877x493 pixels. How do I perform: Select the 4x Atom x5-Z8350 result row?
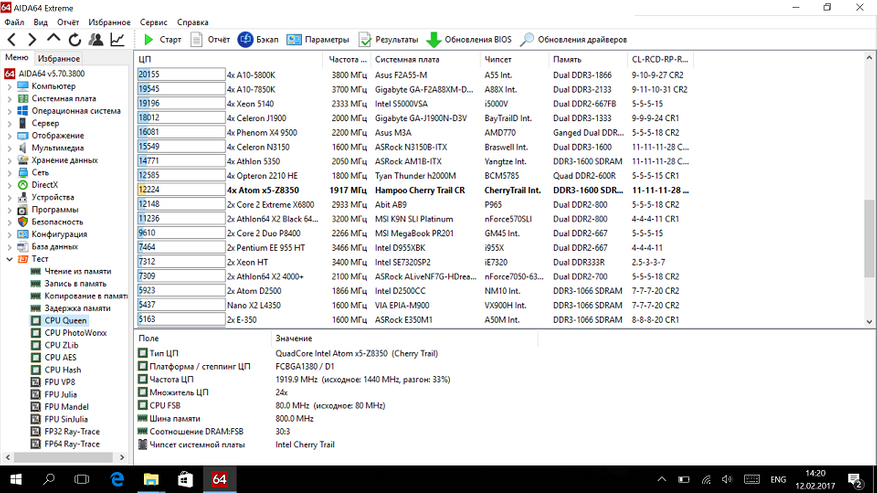tap(414, 190)
